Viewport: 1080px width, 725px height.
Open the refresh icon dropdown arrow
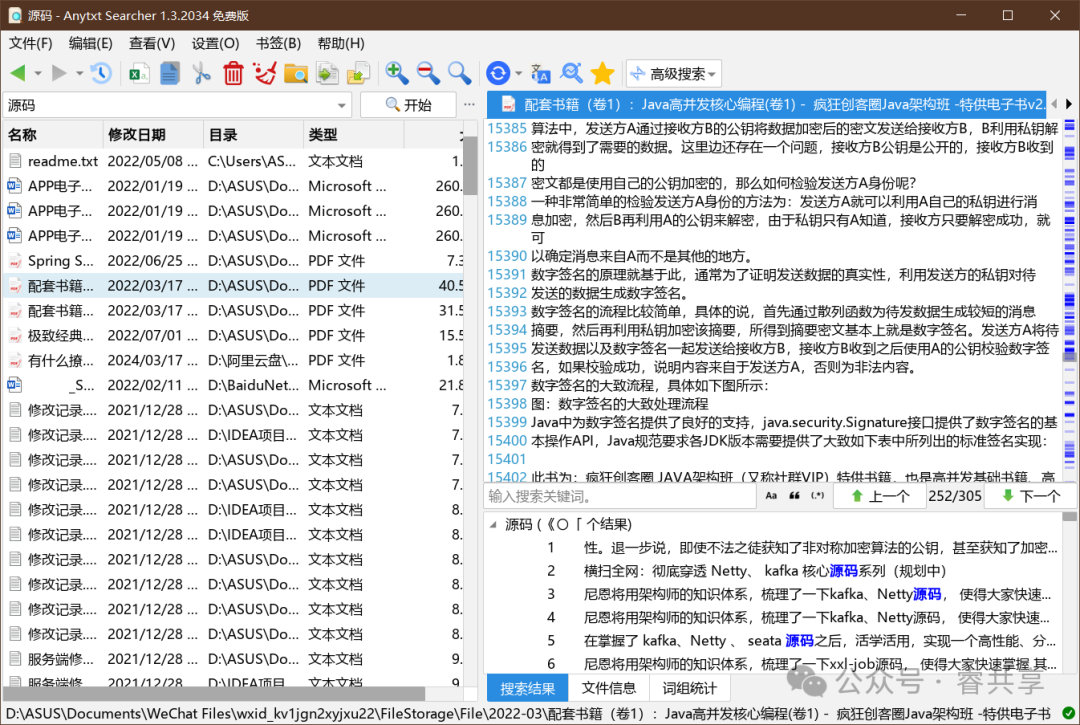[519, 73]
